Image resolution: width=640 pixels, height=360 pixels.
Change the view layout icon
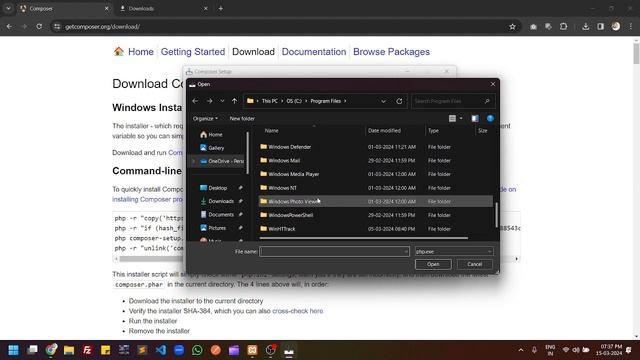452,118
